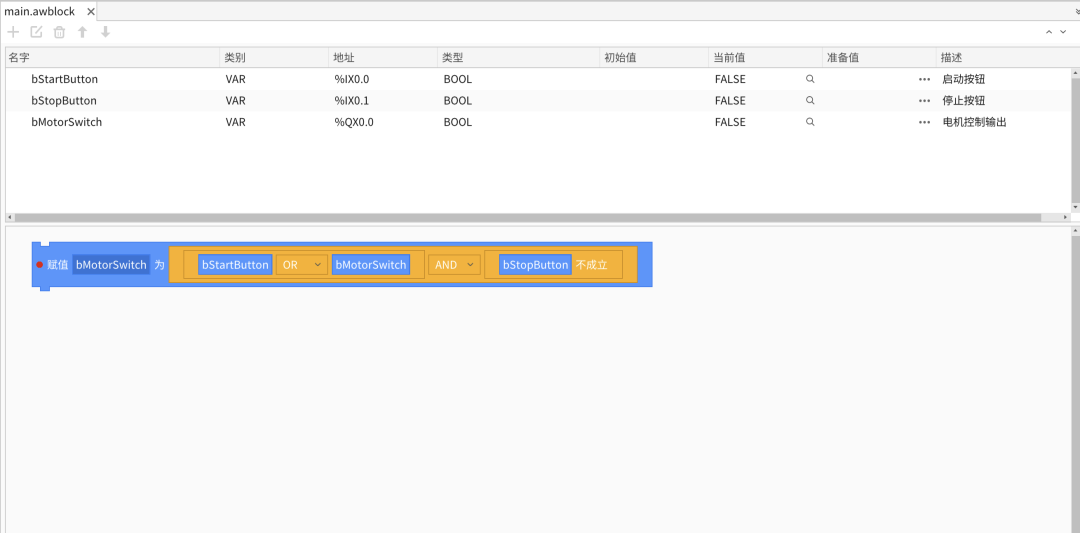Click VAR category in bStopButton row

(236, 101)
